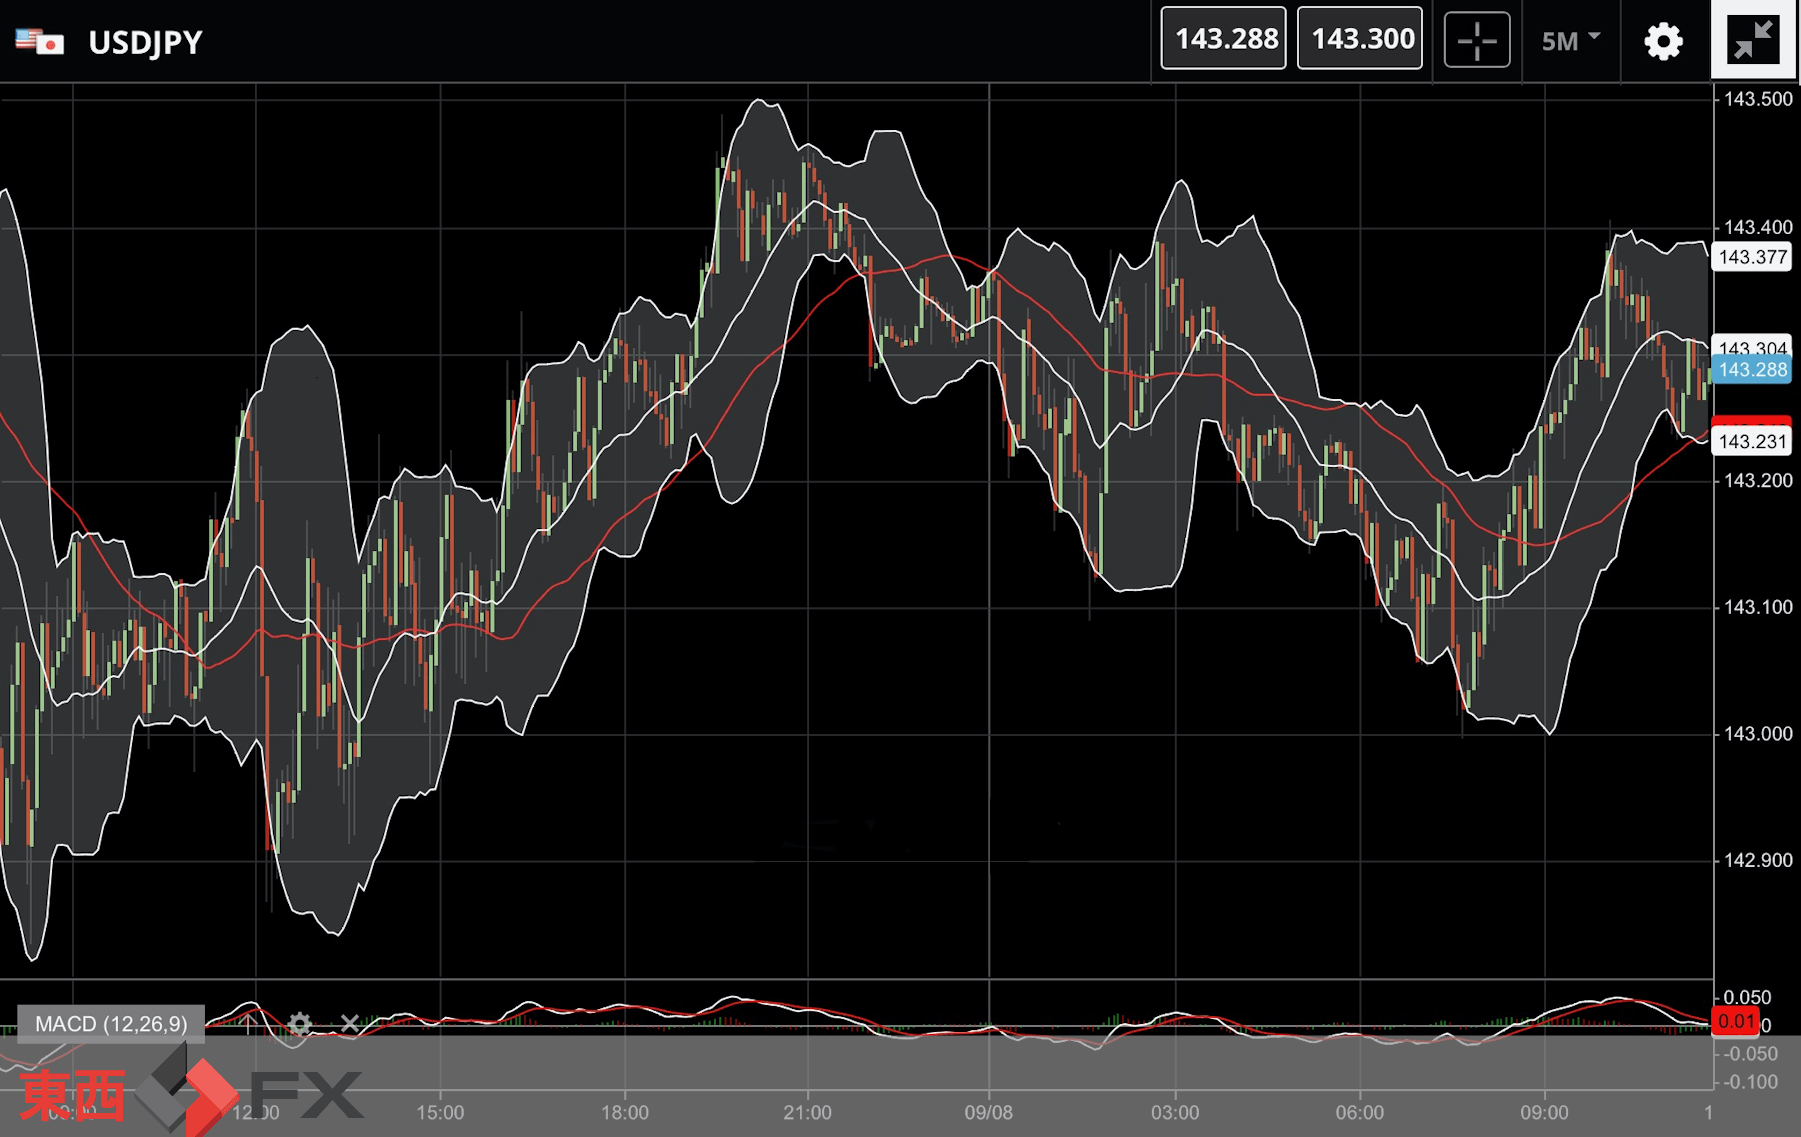
Task: Toggle the crosshair cursor button
Action: click(1476, 41)
